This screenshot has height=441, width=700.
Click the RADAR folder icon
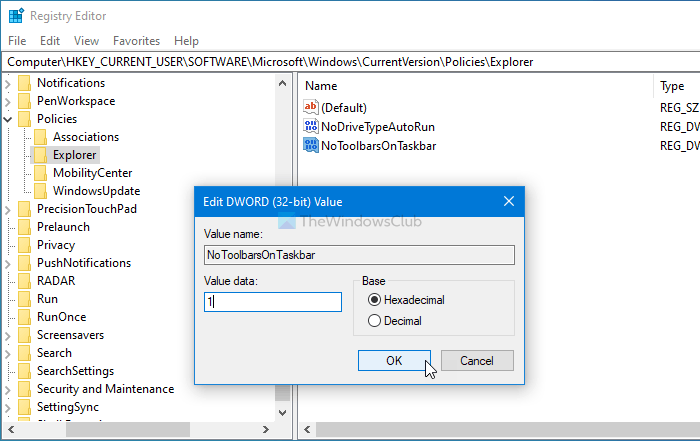pyautogui.click(x=25, y=281)
